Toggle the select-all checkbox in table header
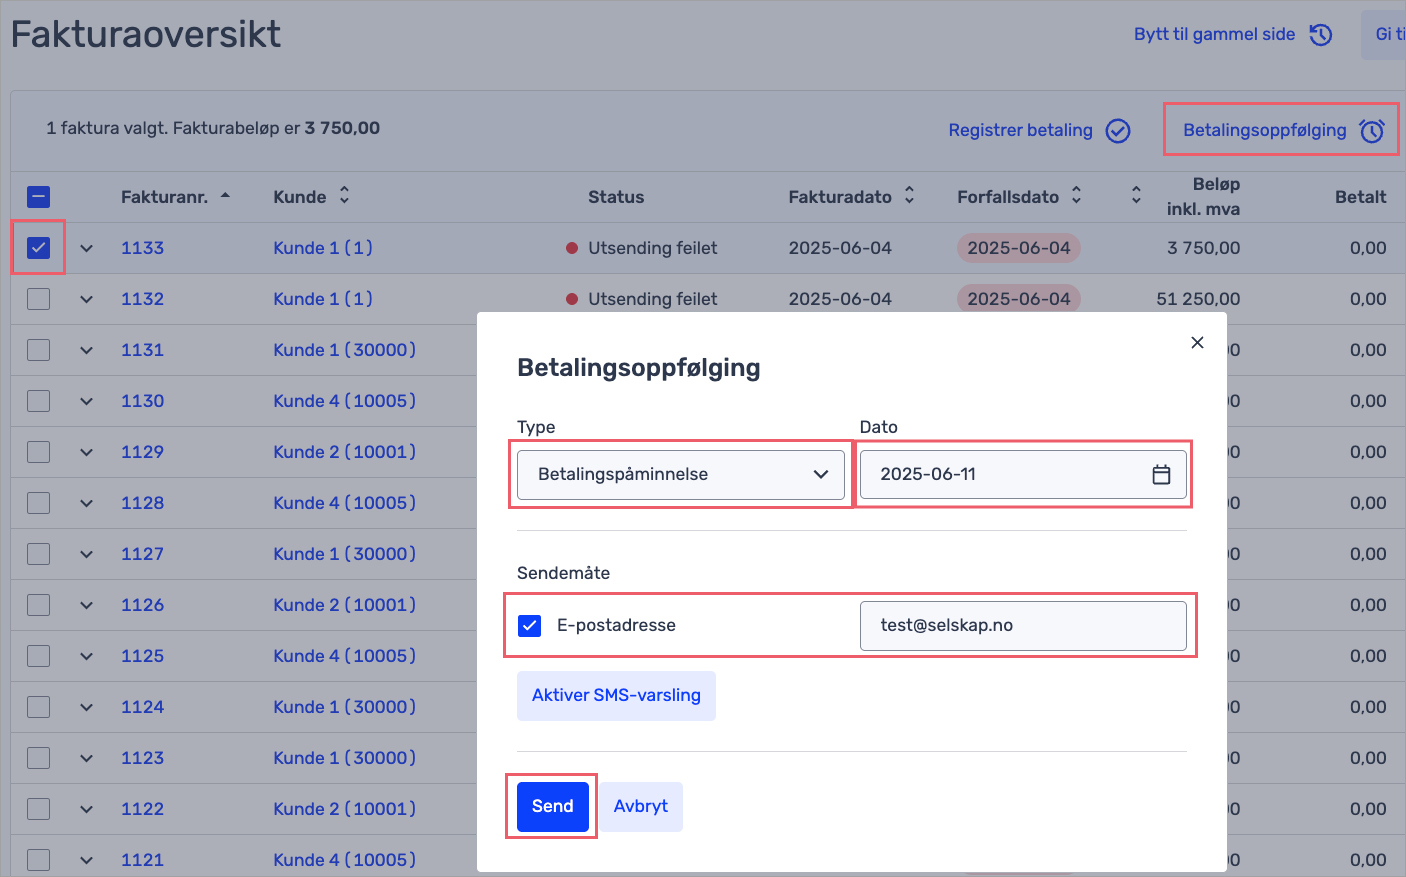 [39, 197]
